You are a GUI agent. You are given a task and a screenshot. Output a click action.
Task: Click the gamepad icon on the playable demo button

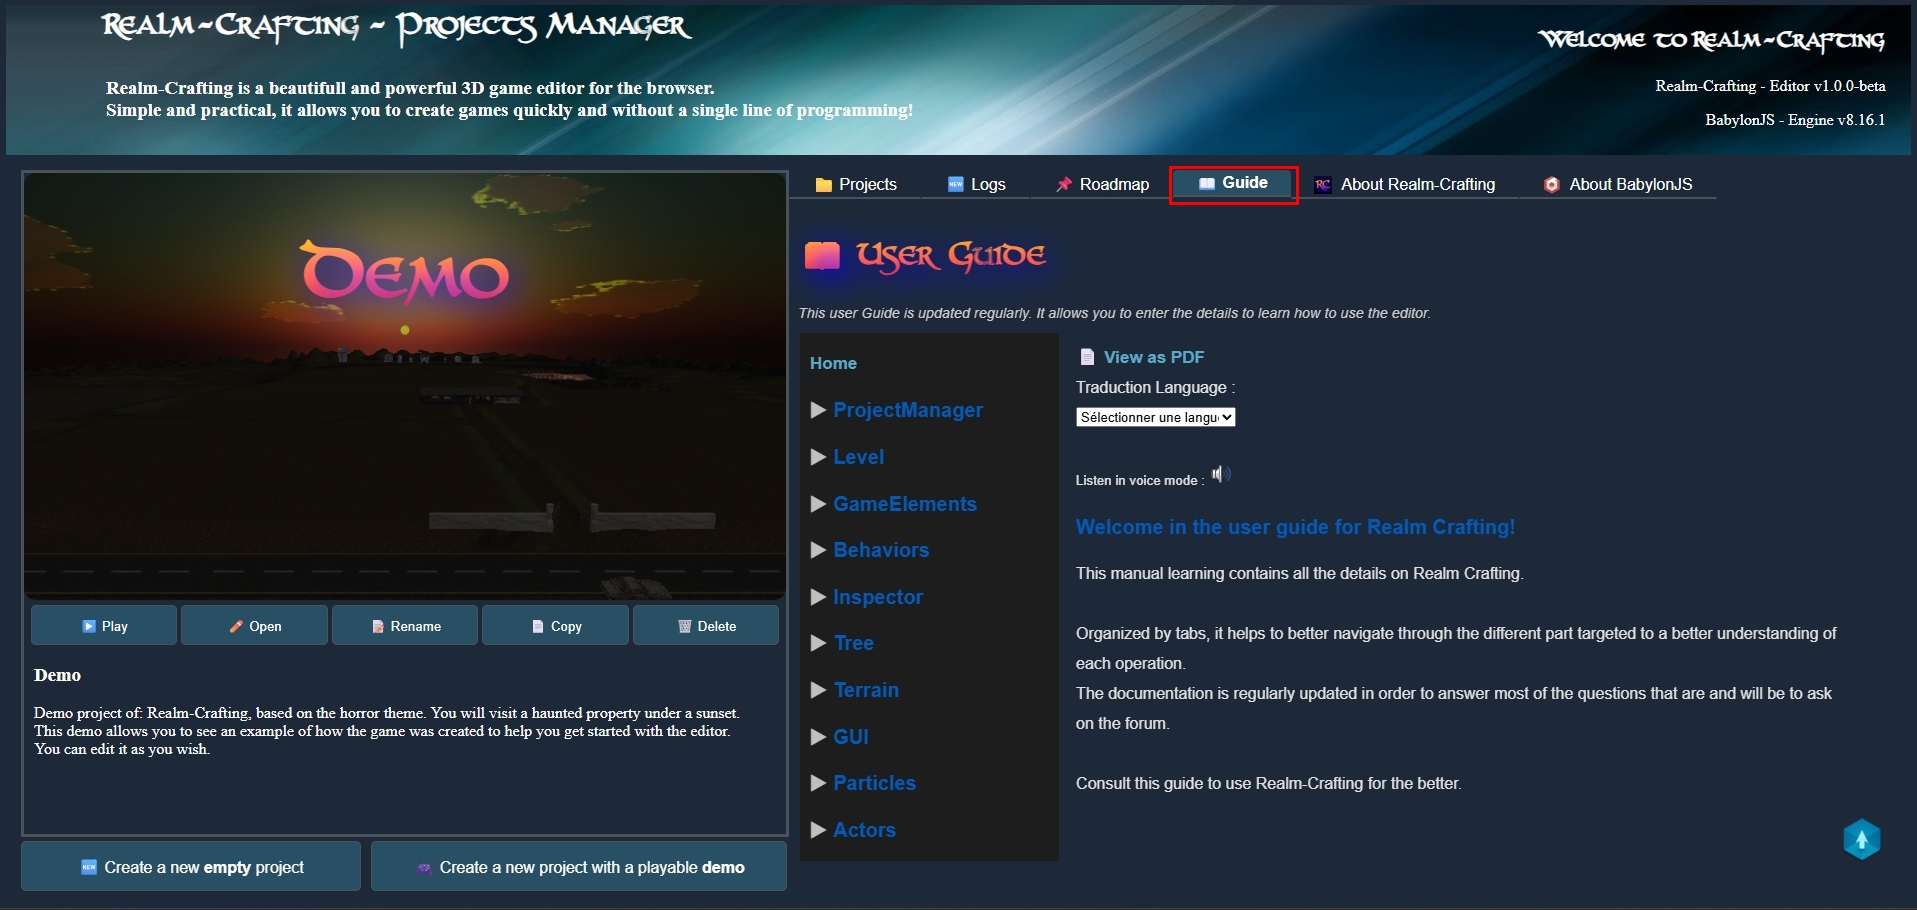pyautogui.click(x=424, y=868)
